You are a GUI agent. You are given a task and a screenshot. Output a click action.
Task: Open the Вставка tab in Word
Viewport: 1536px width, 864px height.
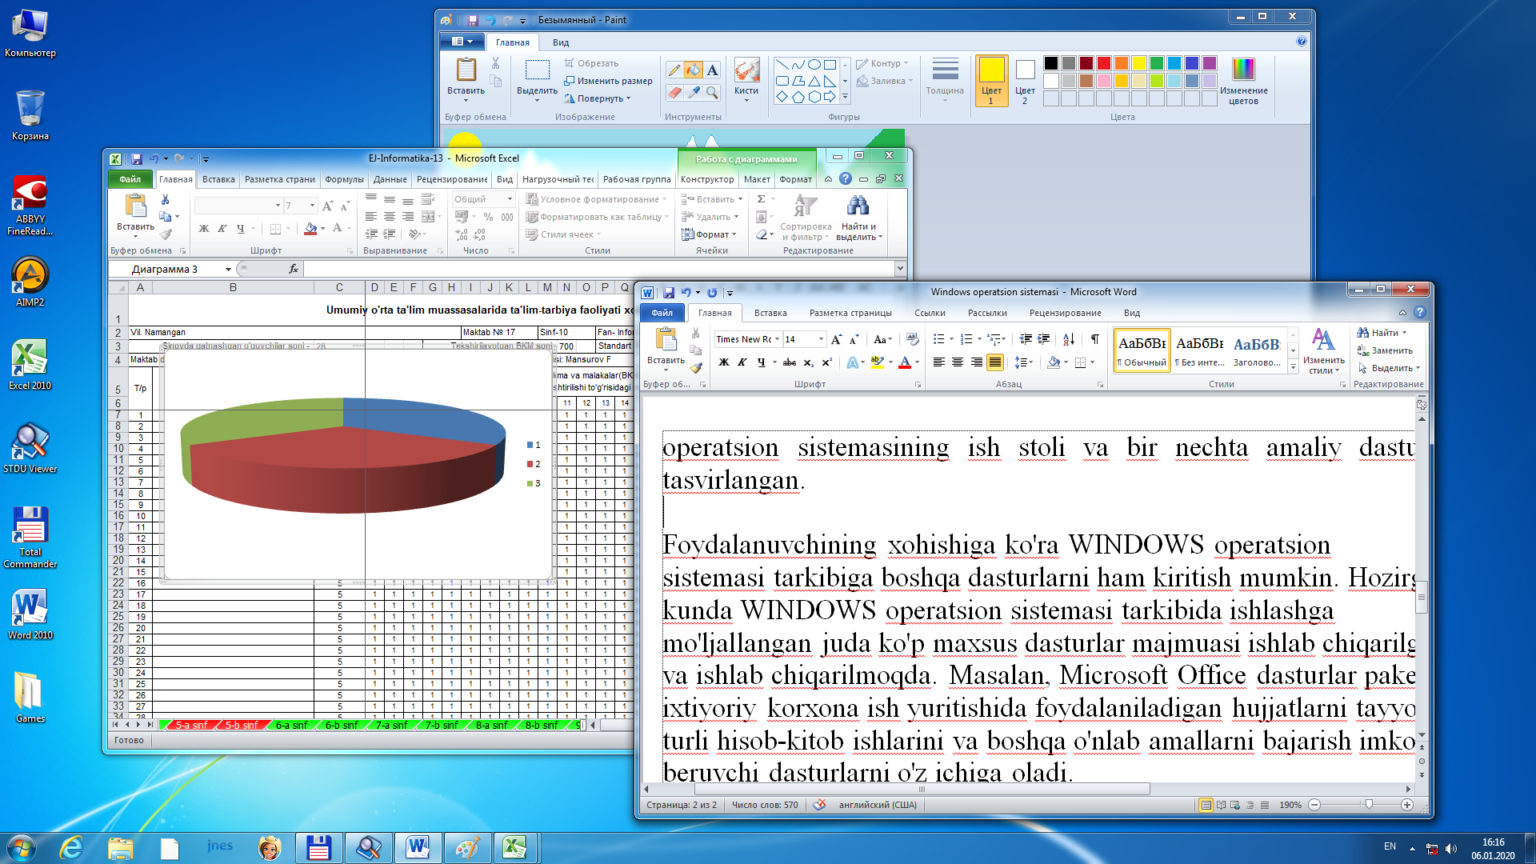pos(770,312)
